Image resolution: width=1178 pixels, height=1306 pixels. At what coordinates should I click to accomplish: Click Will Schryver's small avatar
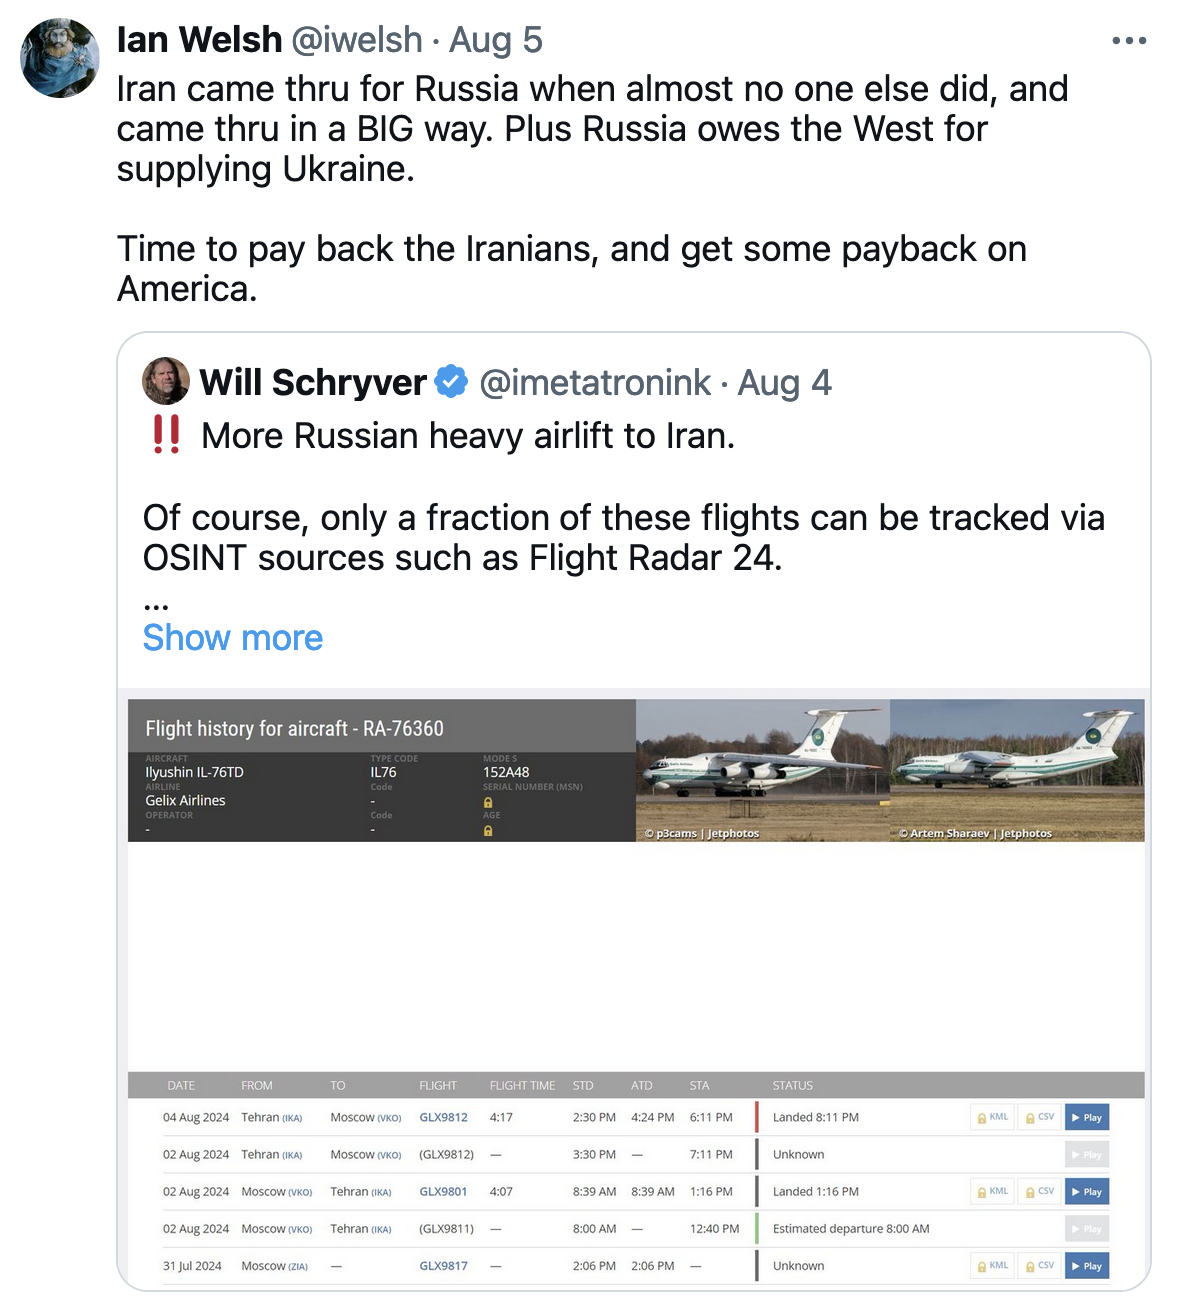pos(166,381)
